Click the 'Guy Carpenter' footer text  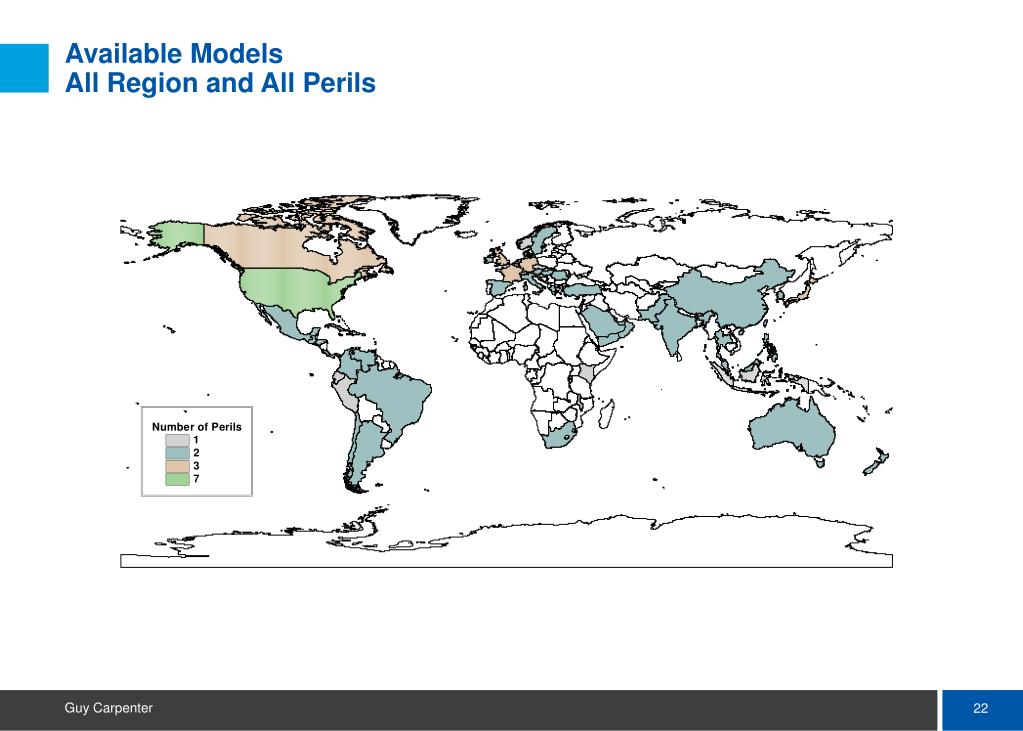tap(108, 708)
